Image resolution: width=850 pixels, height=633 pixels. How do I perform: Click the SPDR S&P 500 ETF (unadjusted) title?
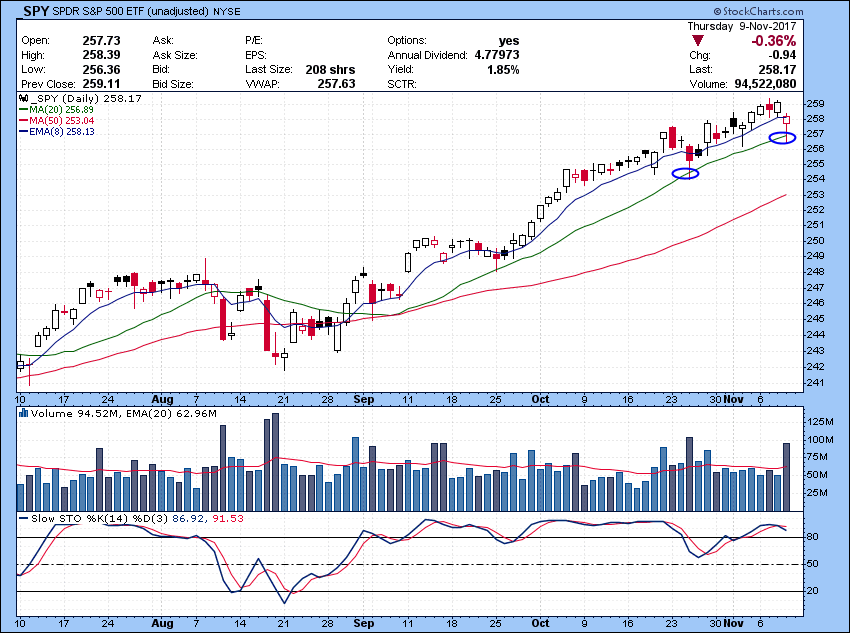pos(131,11)
